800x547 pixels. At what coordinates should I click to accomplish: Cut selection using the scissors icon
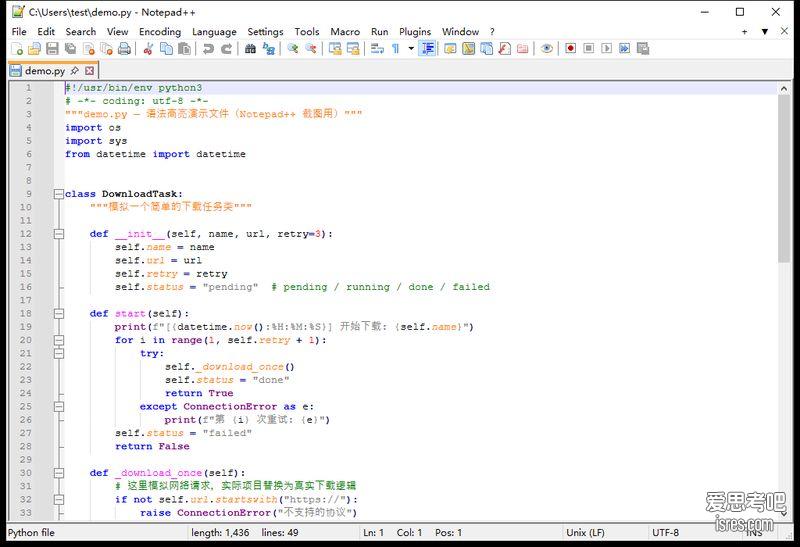(x=148, y=48)
